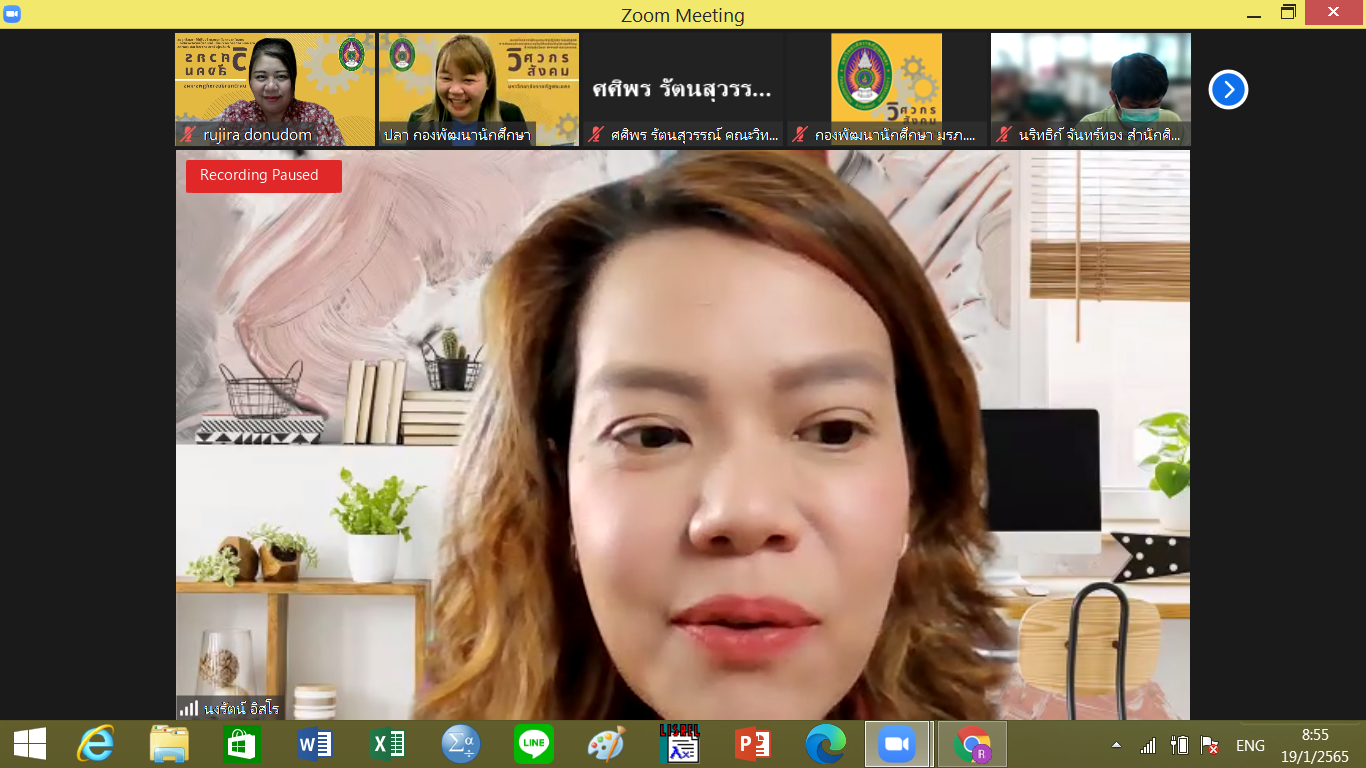Image resolution: width=1366 pixels, height=768 pixels.
Task: Open Math Input Panel sigma icon
Action: pyautogui.click(x=461, y=744)
